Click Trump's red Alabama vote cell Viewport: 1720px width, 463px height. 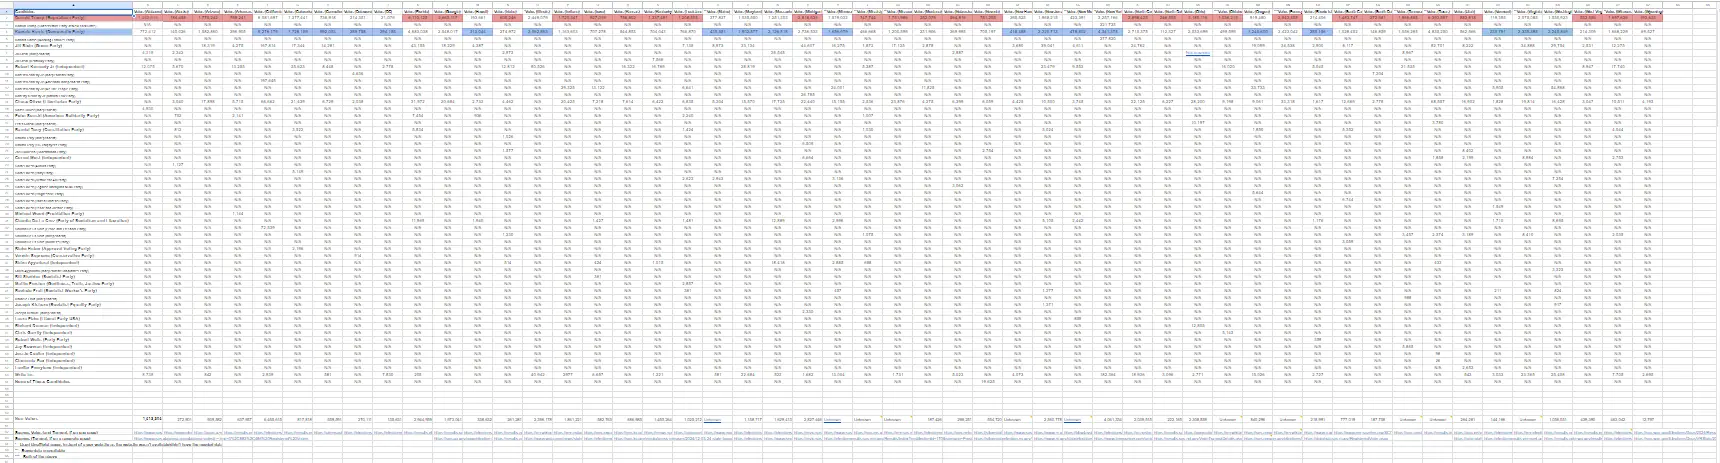(148, 17)
